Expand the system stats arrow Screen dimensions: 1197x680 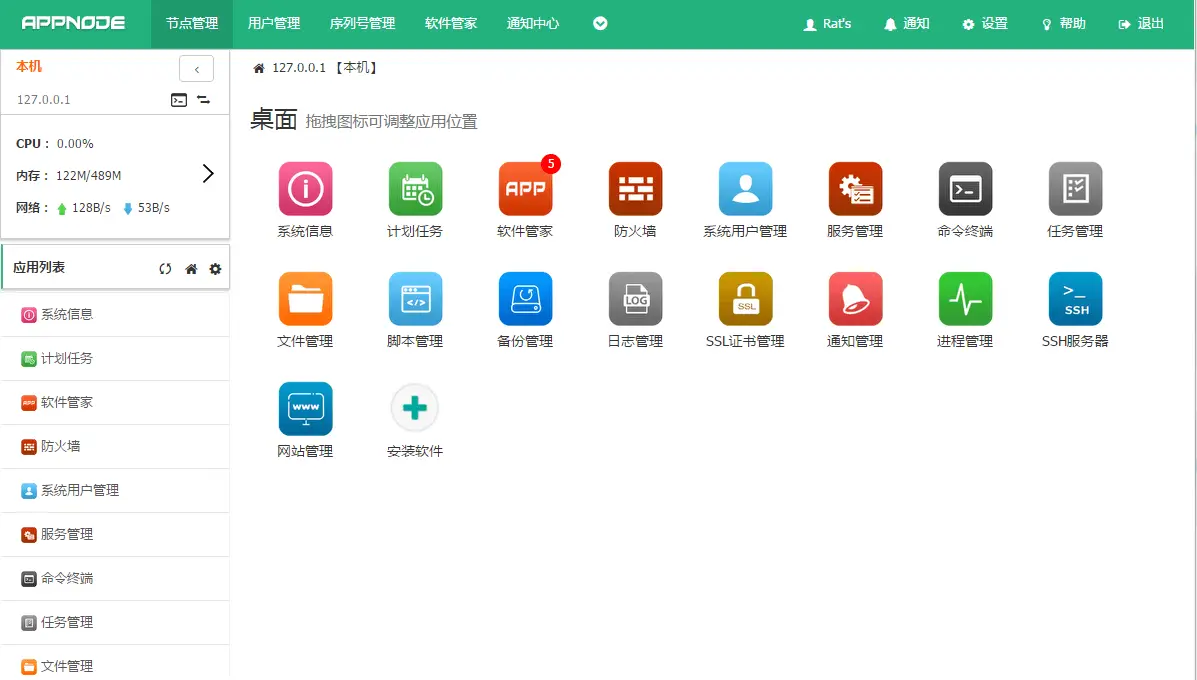208,174
